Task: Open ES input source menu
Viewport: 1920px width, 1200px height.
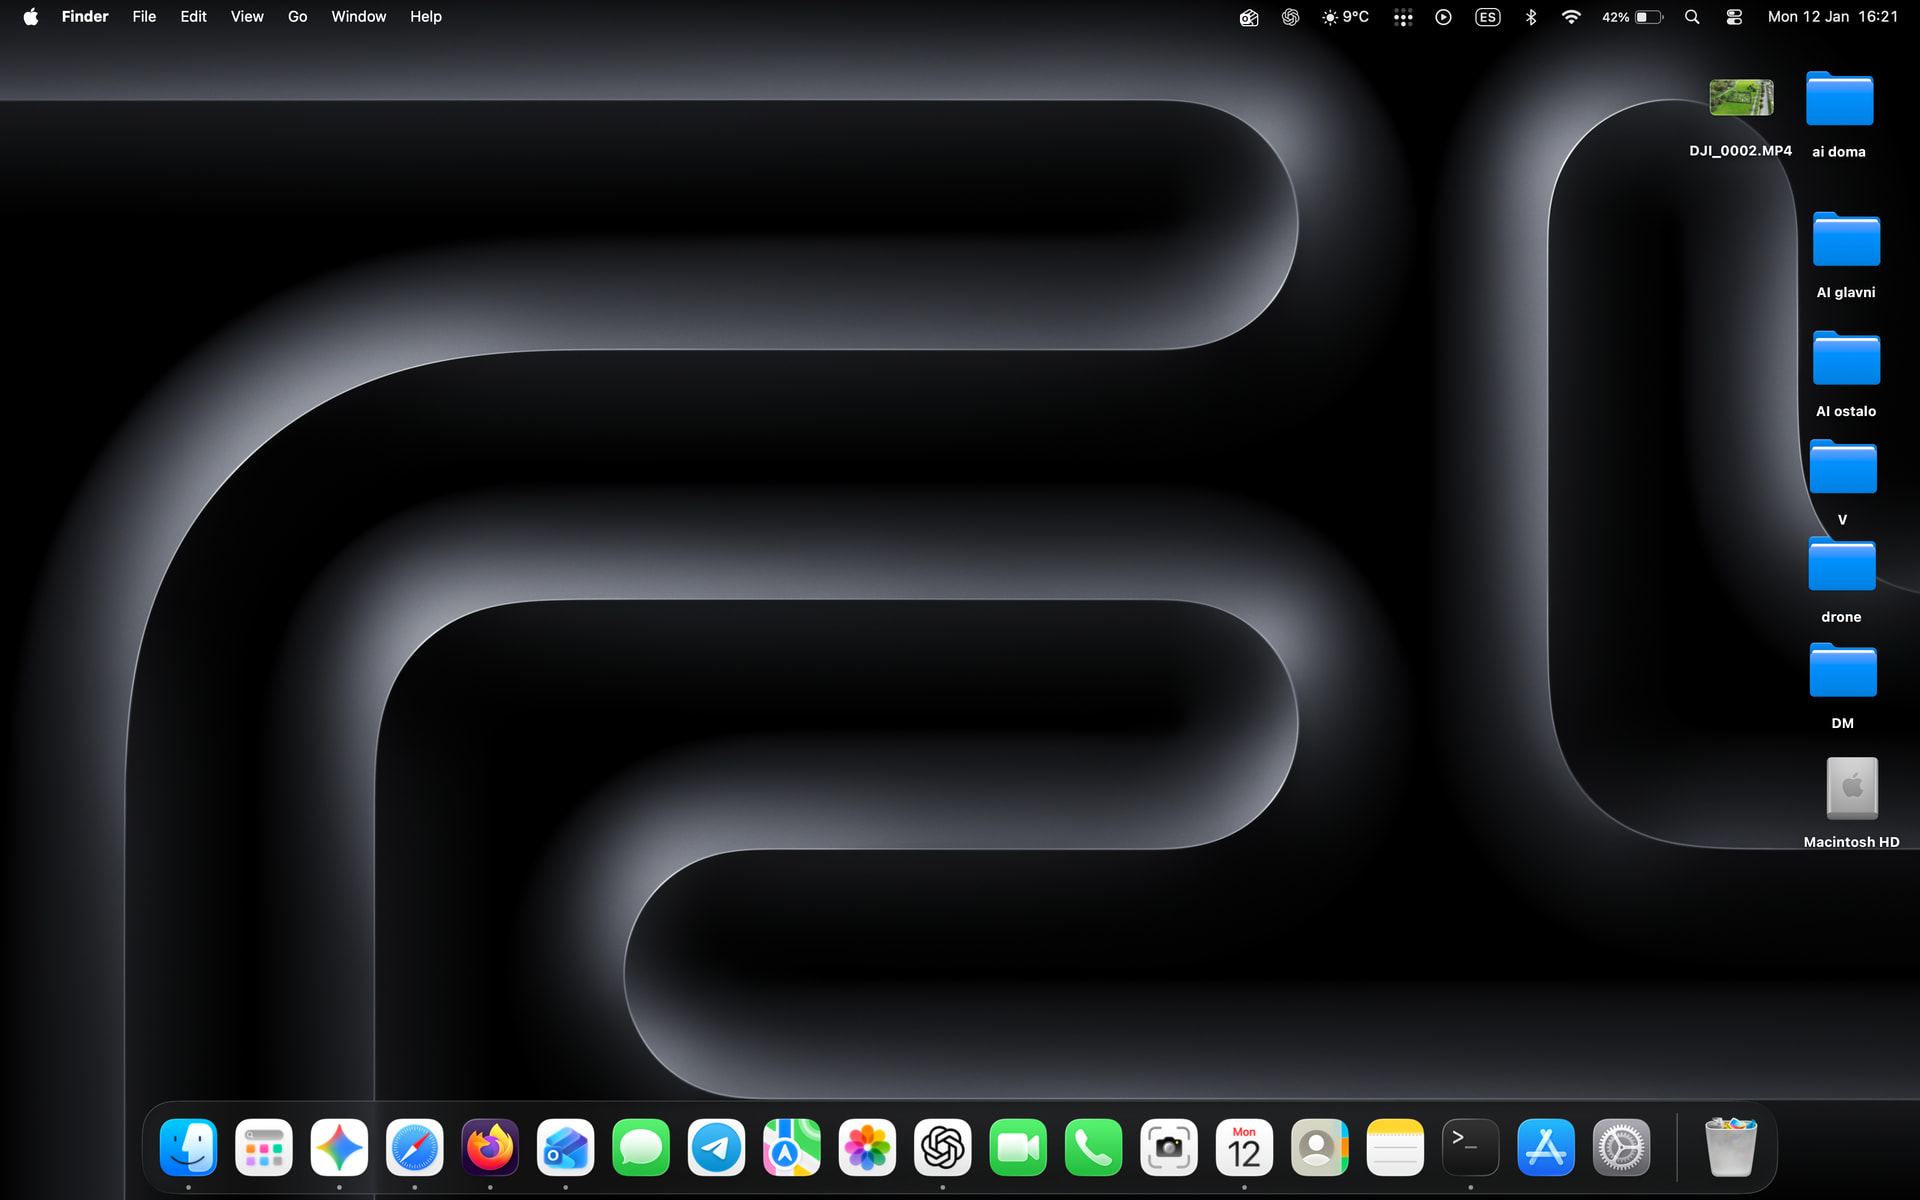Action: (x=1487, y=17)
